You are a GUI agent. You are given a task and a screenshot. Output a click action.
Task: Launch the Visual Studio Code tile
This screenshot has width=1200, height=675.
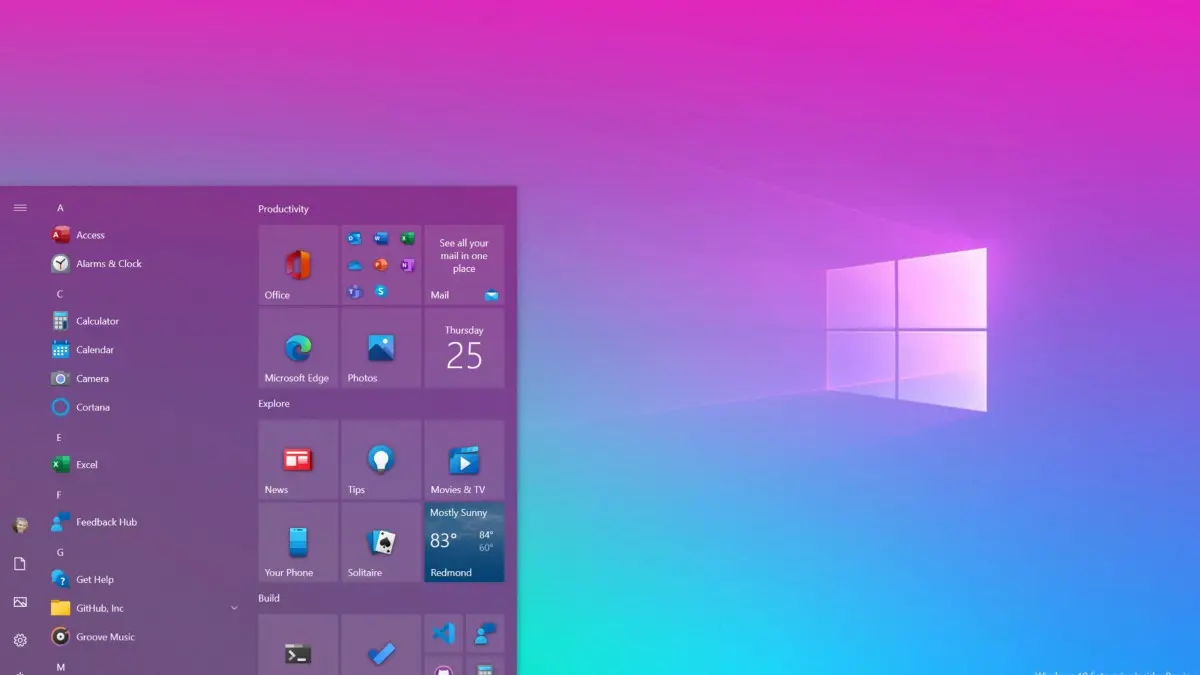point(444,633)
